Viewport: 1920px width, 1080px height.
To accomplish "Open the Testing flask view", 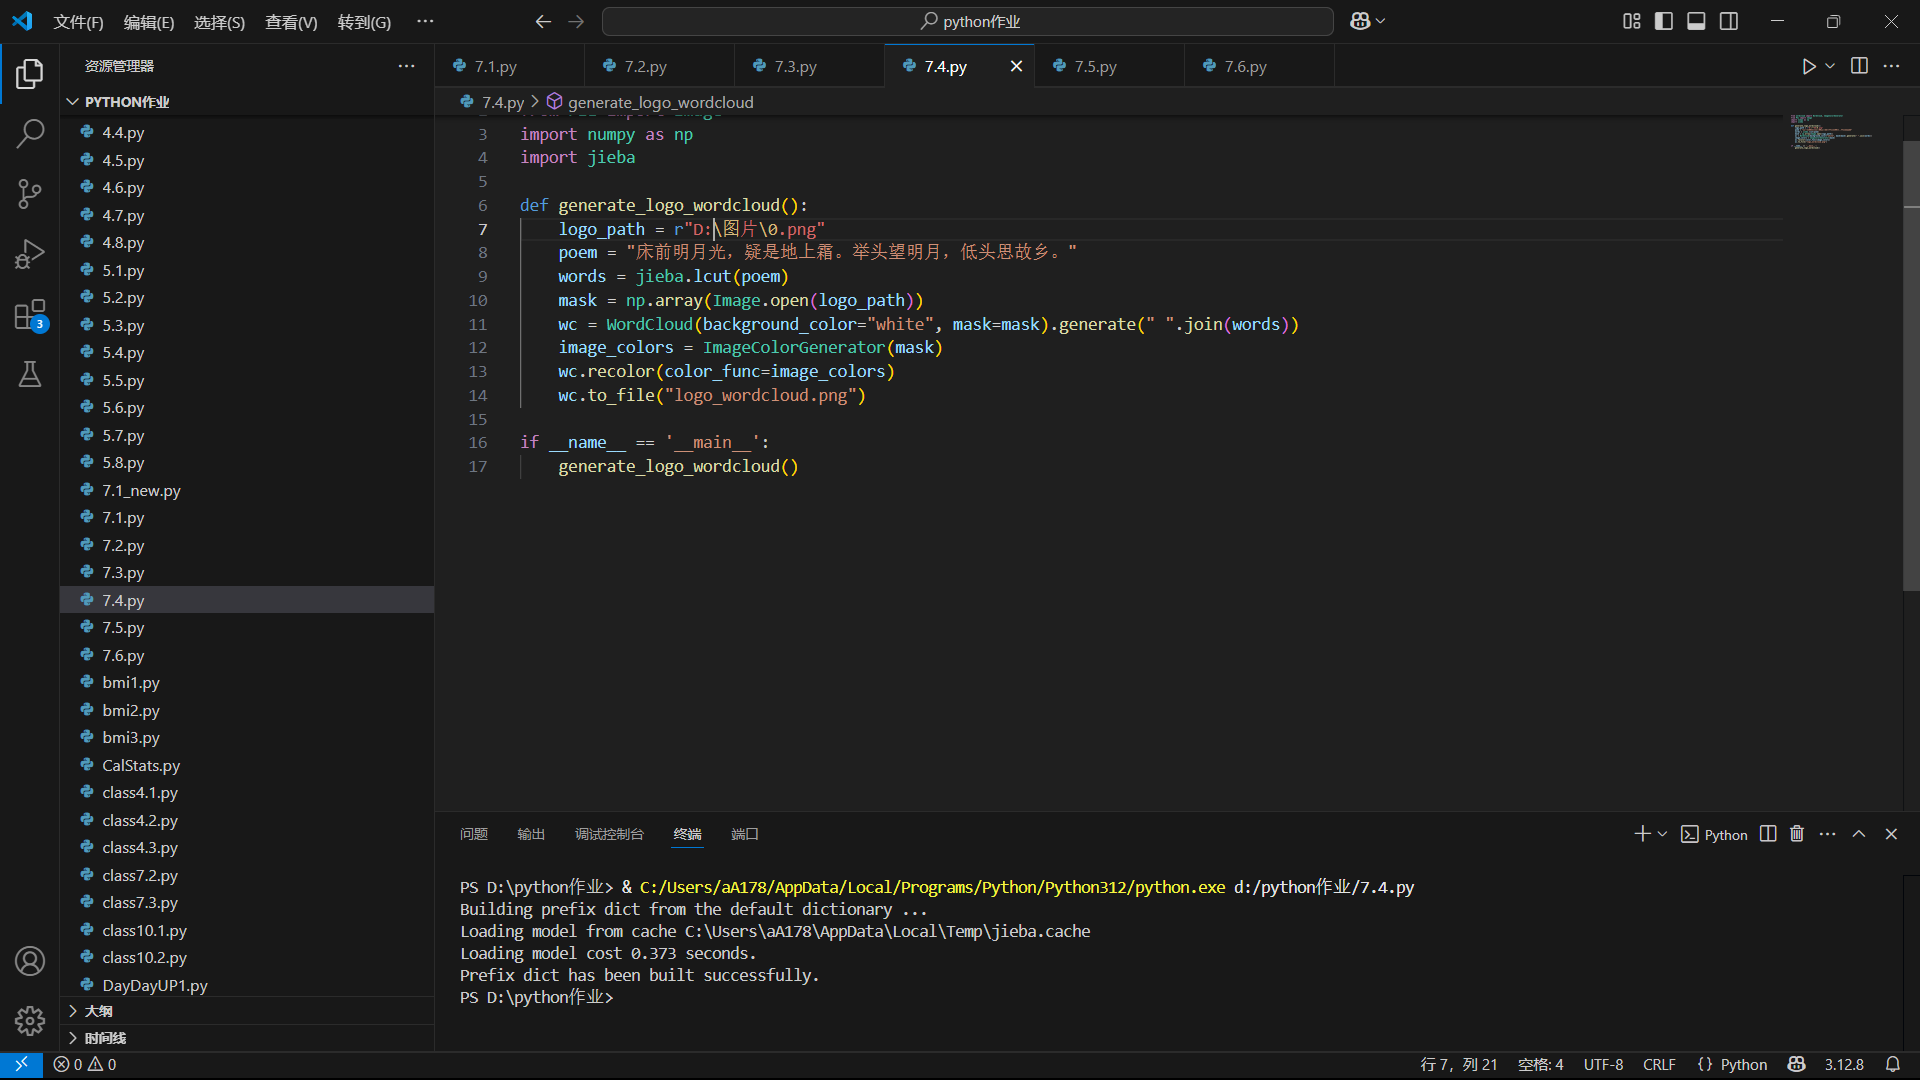I will point(30,374).
